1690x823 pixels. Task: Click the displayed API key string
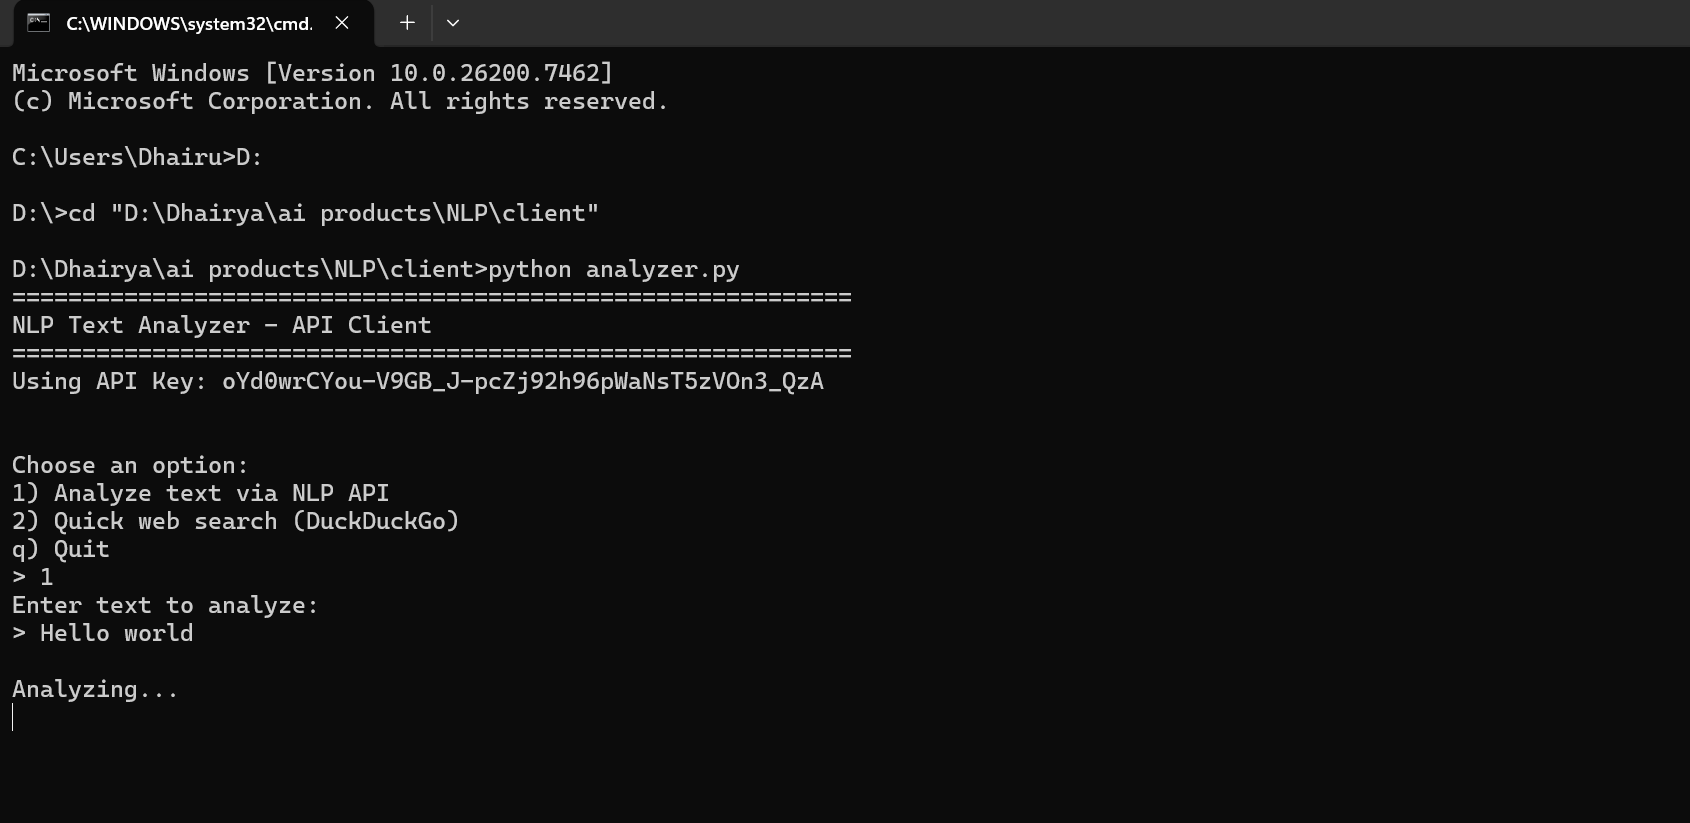point(522,381)
